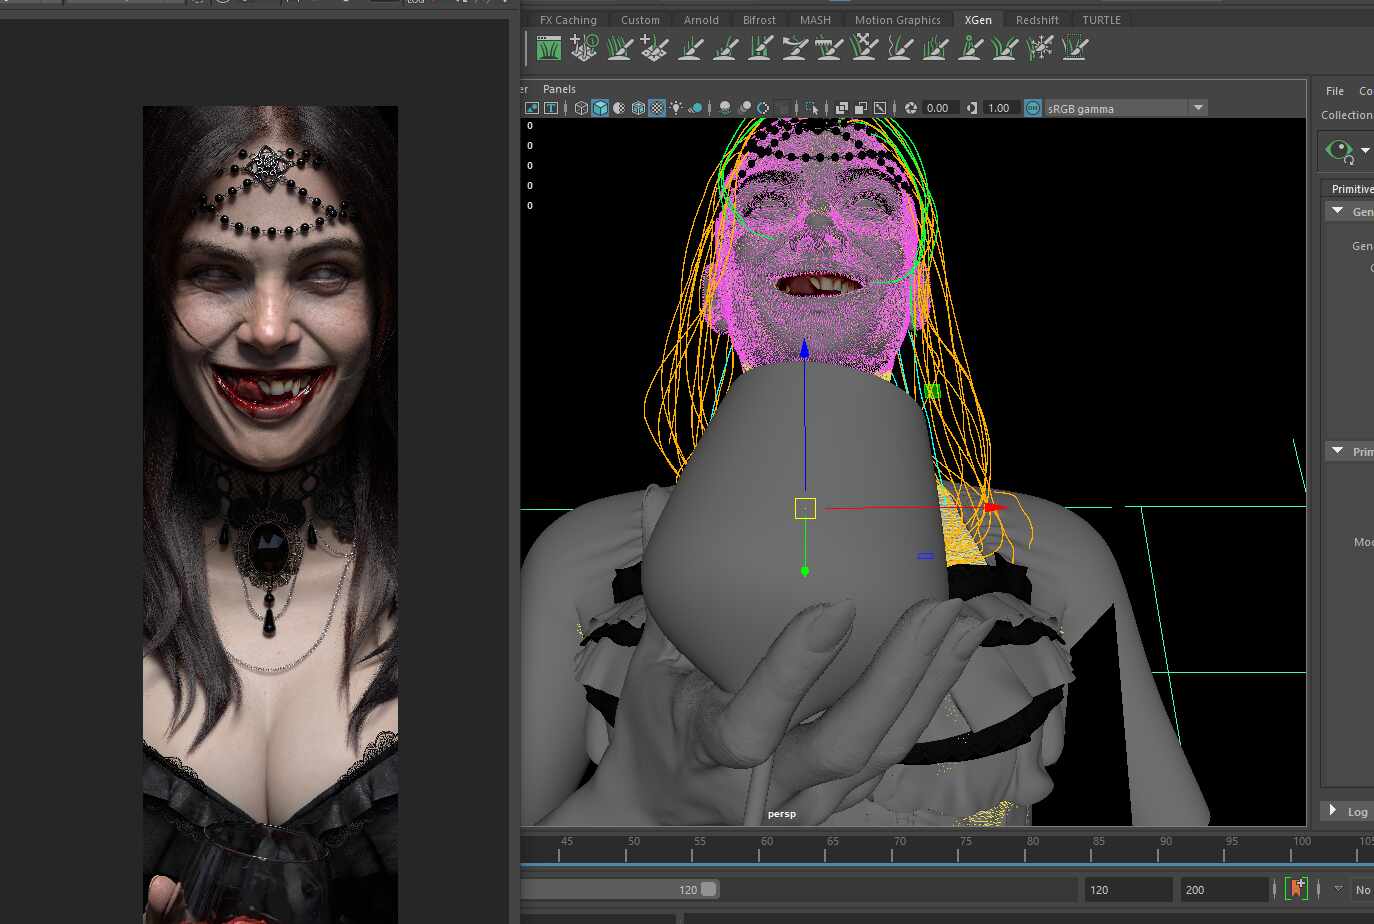Open the Panels viewport menu
The width and height of the screenshot is (1374, 924).
559,89
